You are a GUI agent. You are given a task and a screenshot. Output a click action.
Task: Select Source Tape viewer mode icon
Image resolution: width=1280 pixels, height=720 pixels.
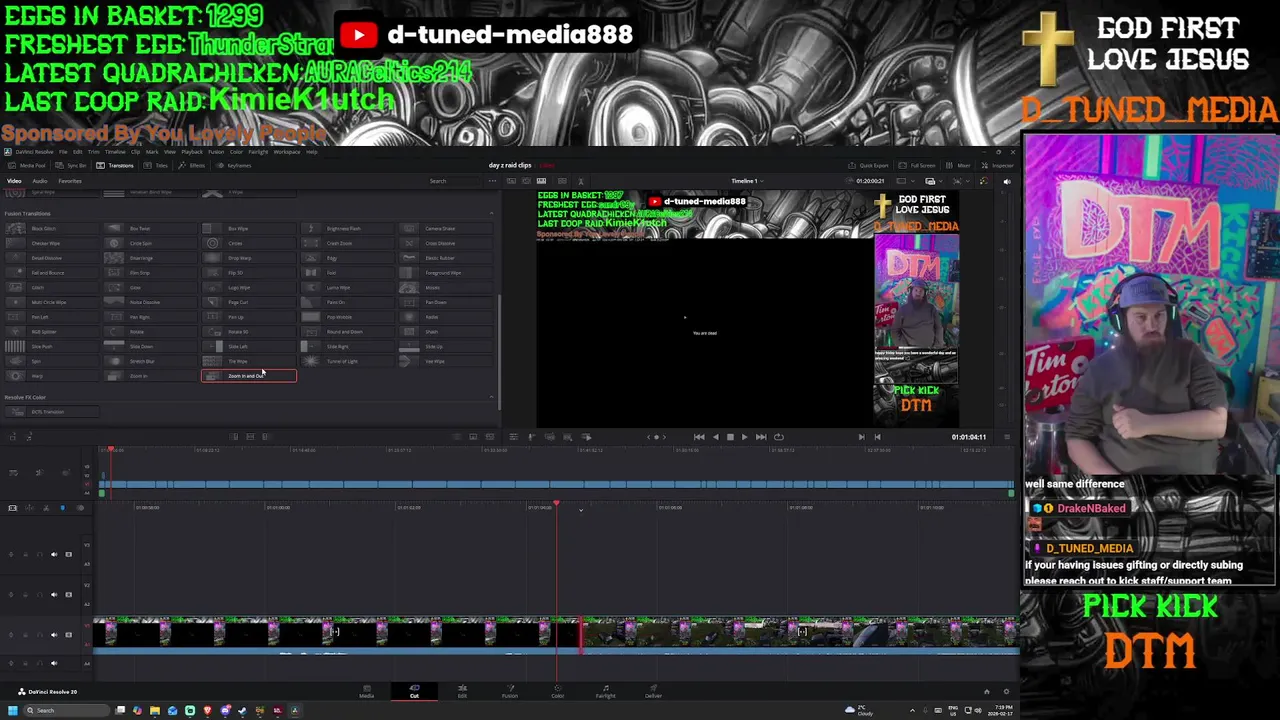coord(527,181)
